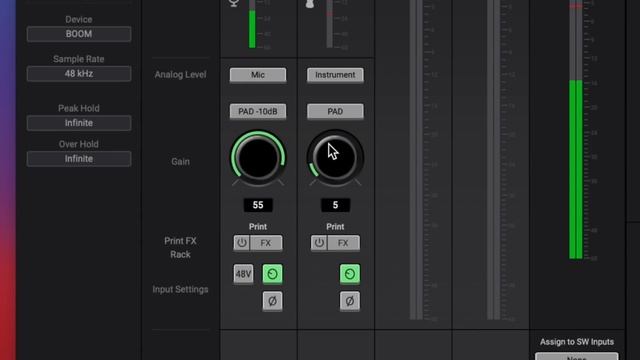Click the Assign to SW Inputs label
The width and height of the screenshot is (640, 360).
(x=577, y=342)
